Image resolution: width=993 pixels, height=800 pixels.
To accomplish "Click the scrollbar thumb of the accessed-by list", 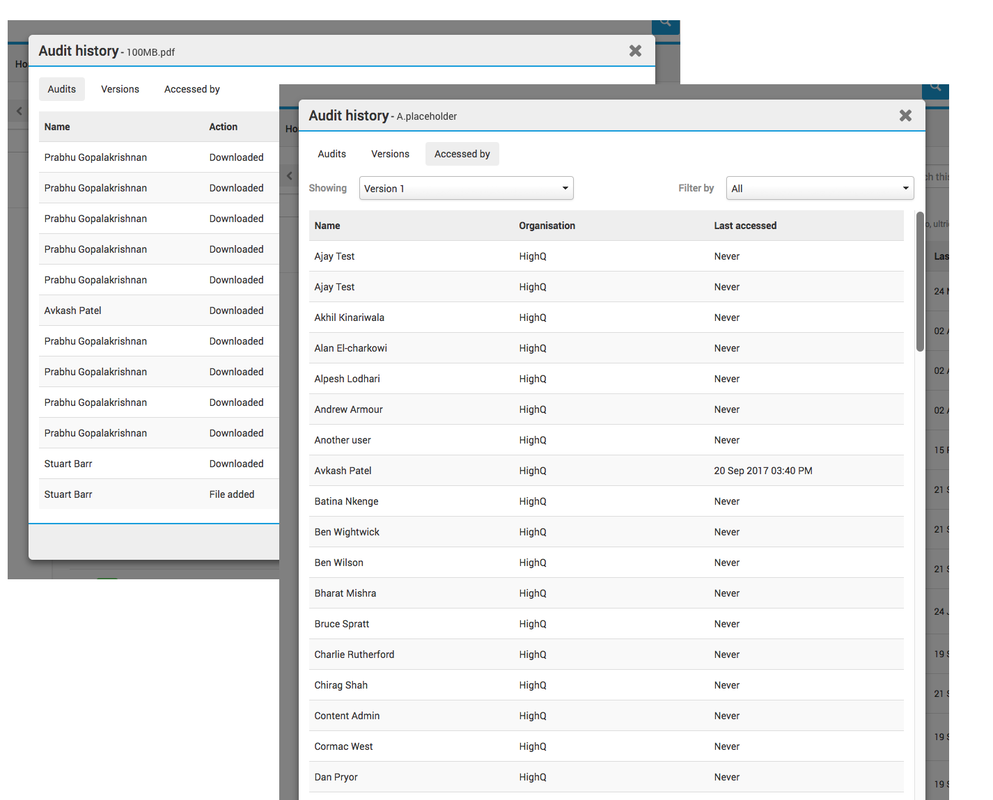I will (920, 280).
